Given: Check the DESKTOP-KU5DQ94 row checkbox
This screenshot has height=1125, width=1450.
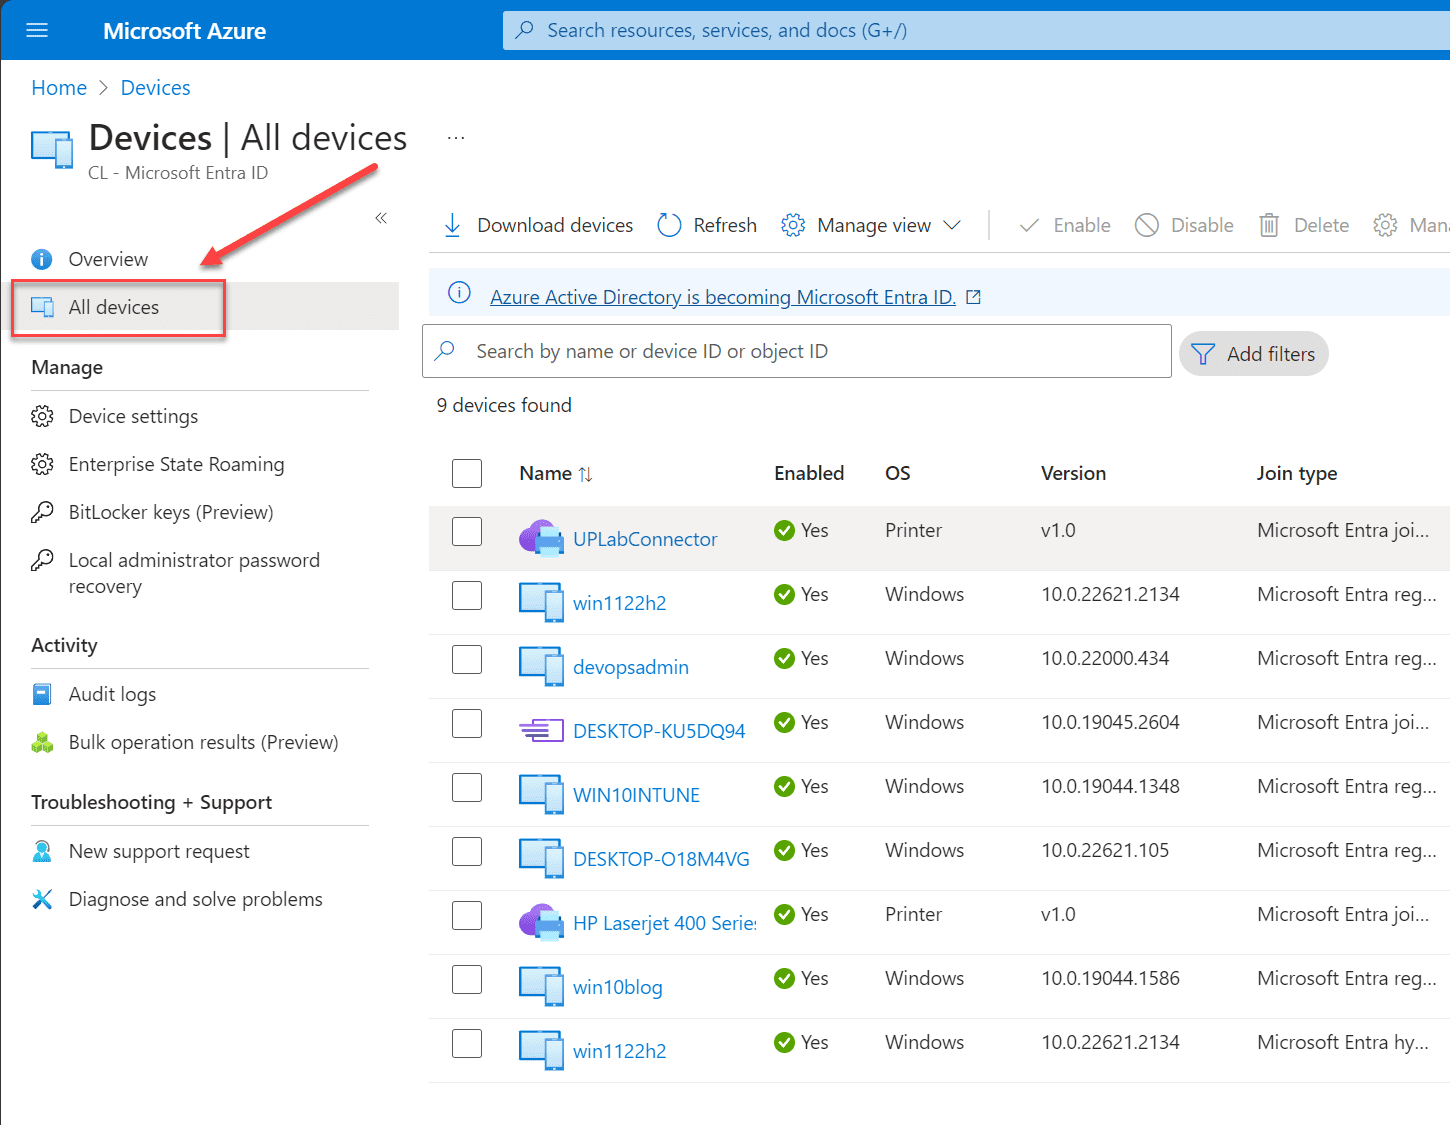Looking at the screenshot, I should [467, 723].
